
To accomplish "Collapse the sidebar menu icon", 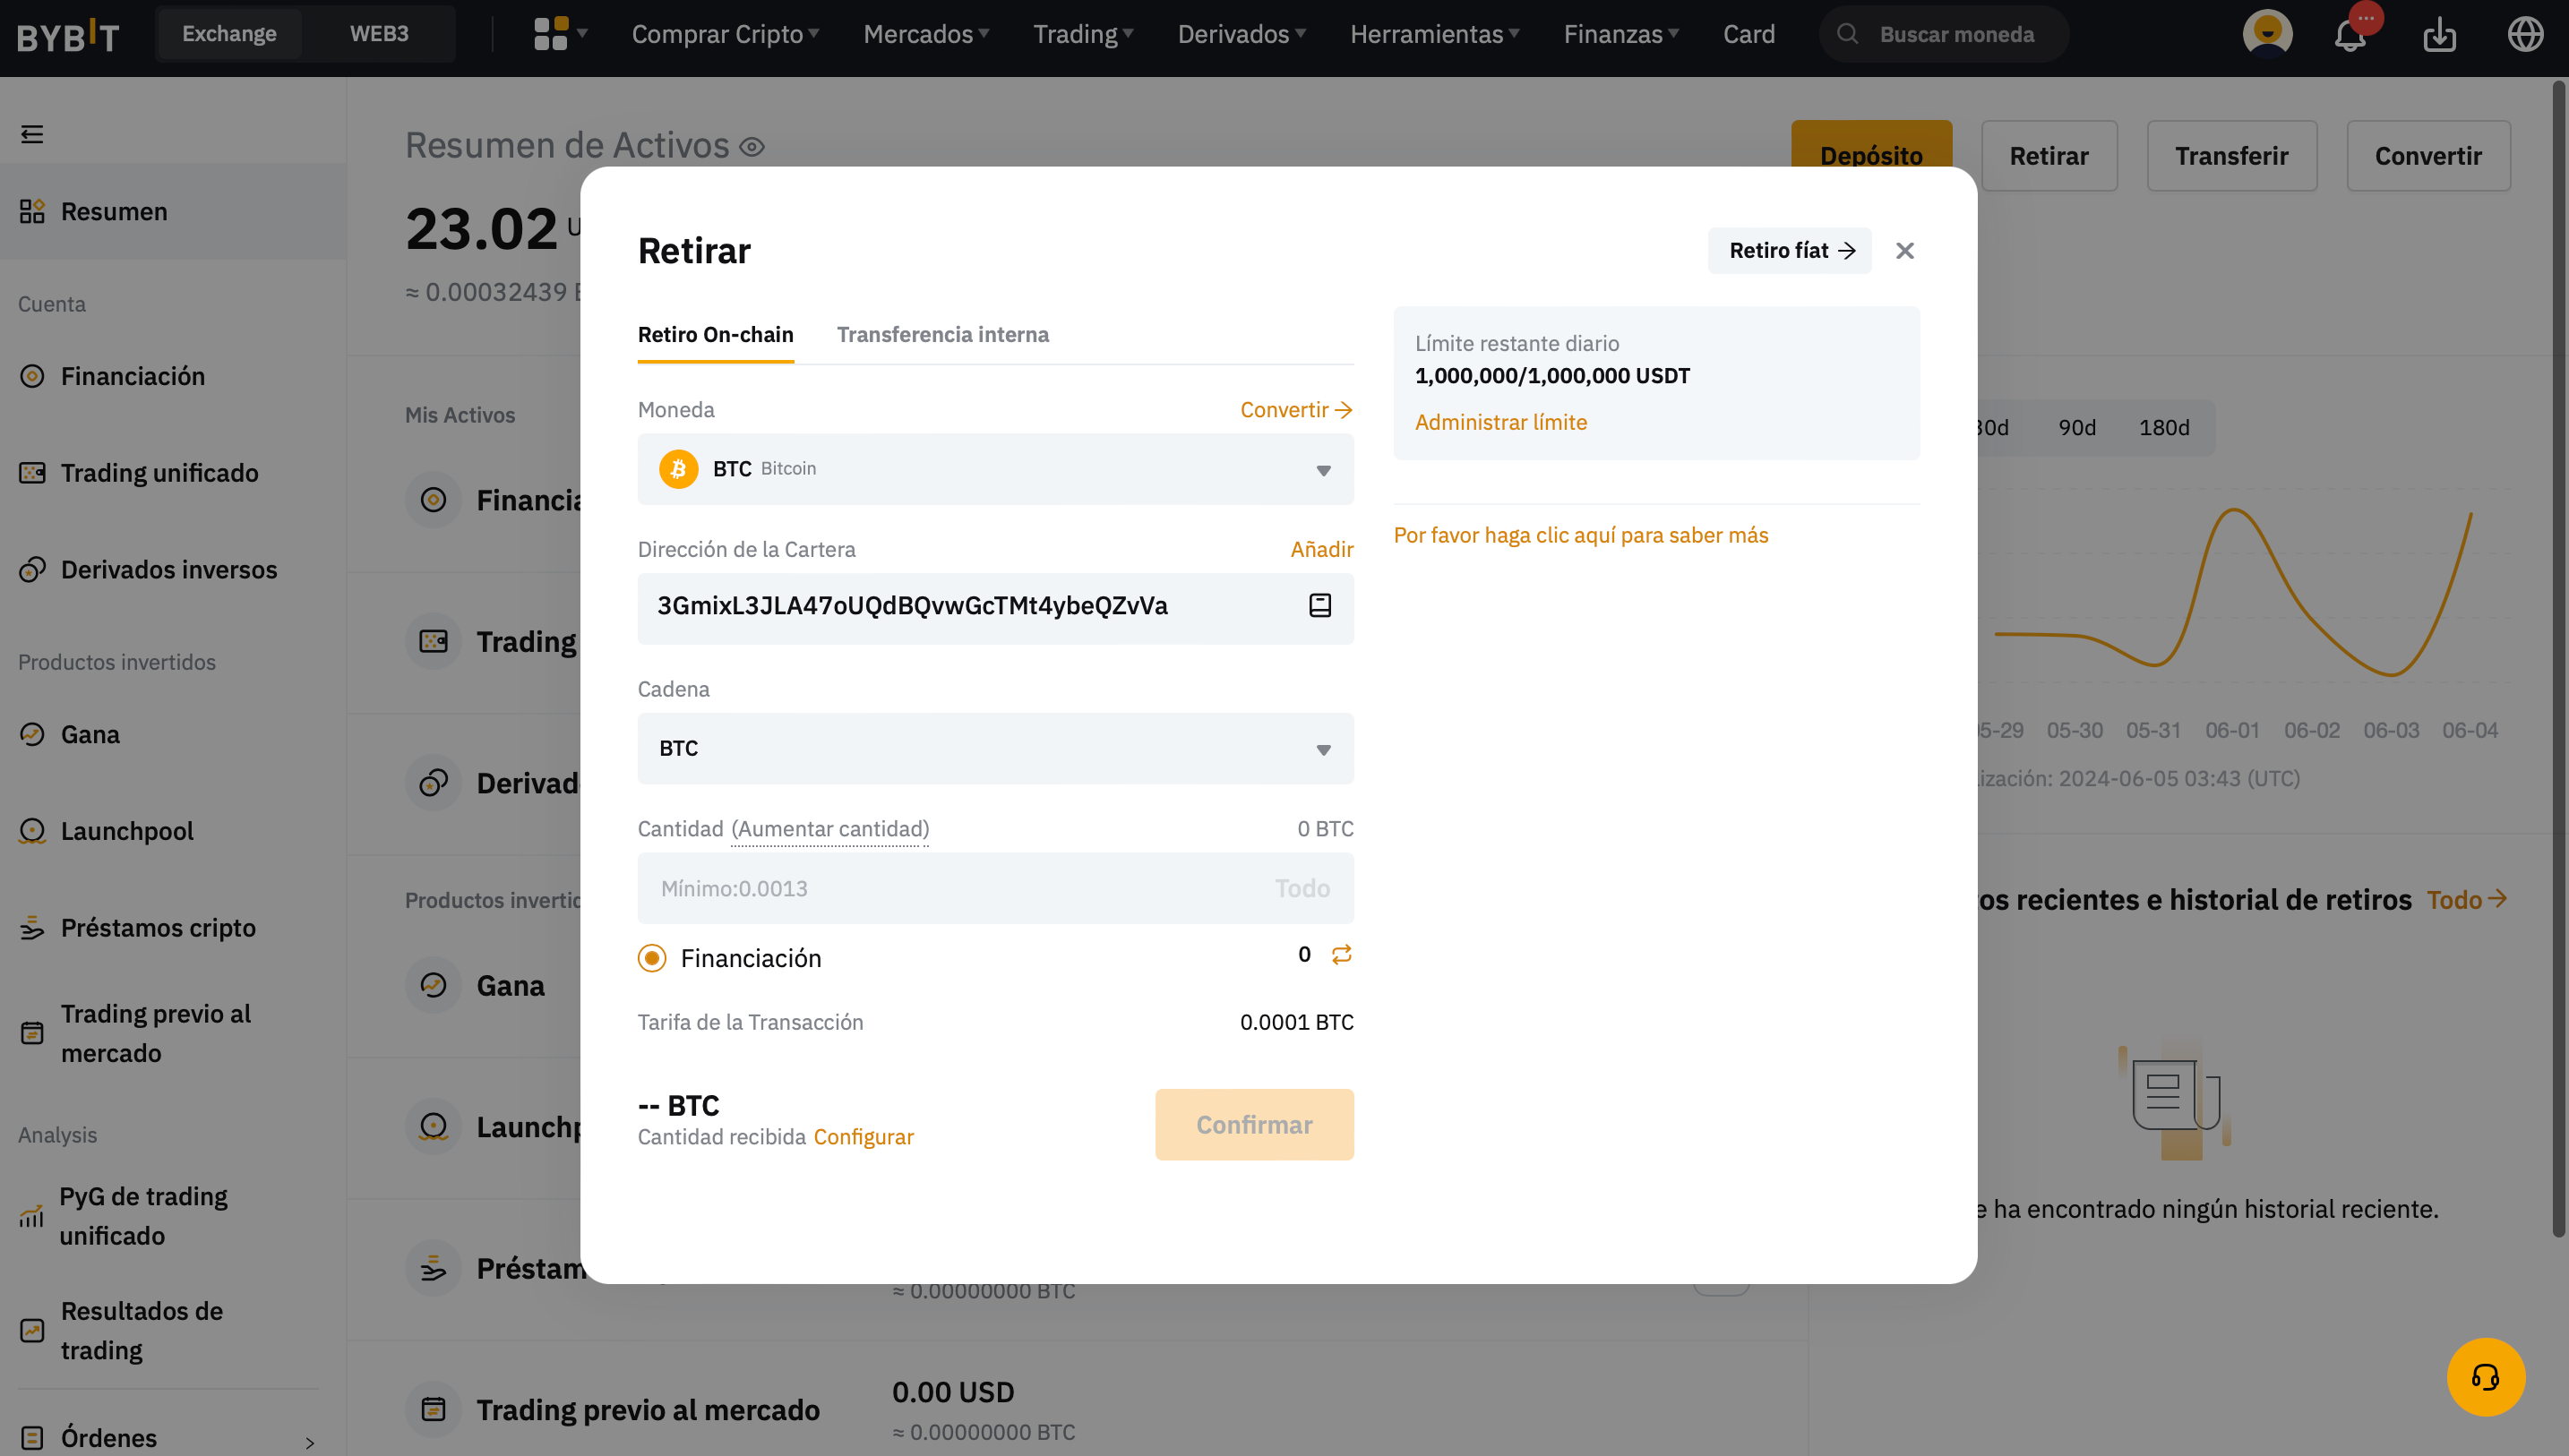I will click(32, 134).
